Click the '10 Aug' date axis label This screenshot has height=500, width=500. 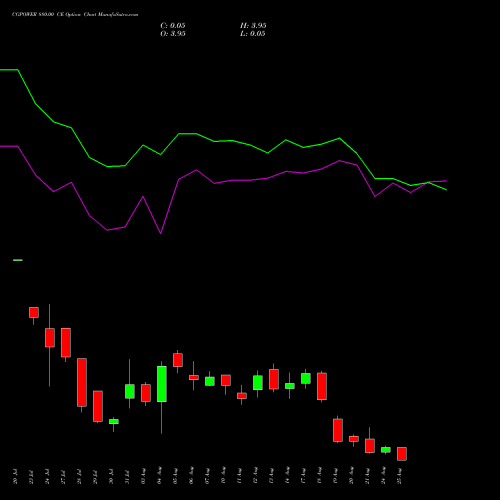point(223,476)
